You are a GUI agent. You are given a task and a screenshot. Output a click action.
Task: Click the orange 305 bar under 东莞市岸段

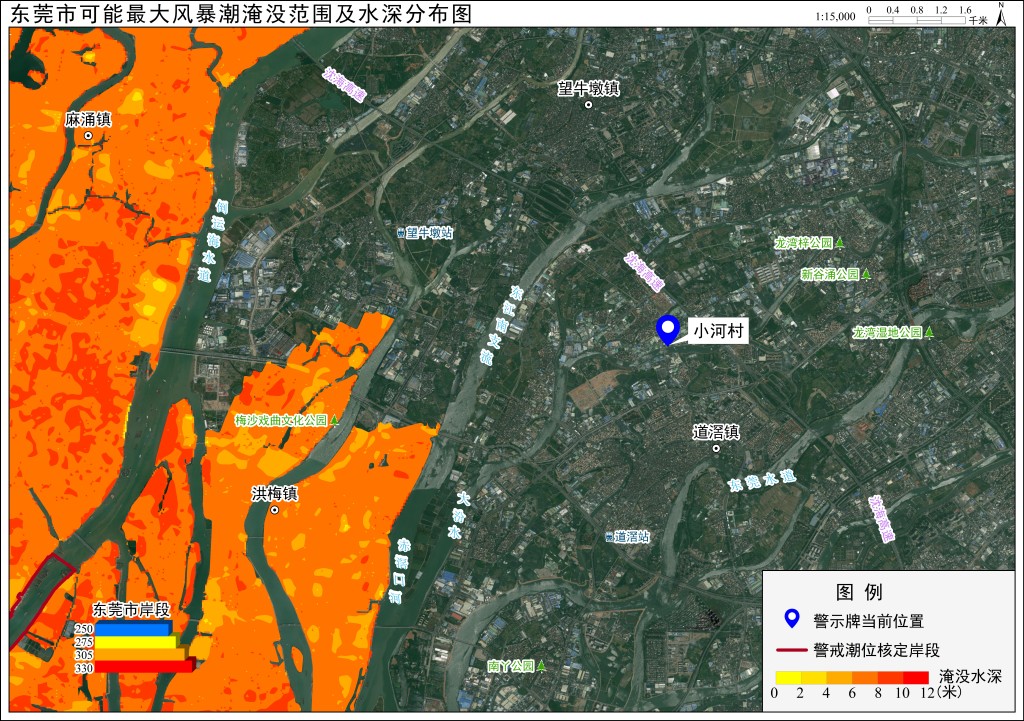(x=142, y=654)
